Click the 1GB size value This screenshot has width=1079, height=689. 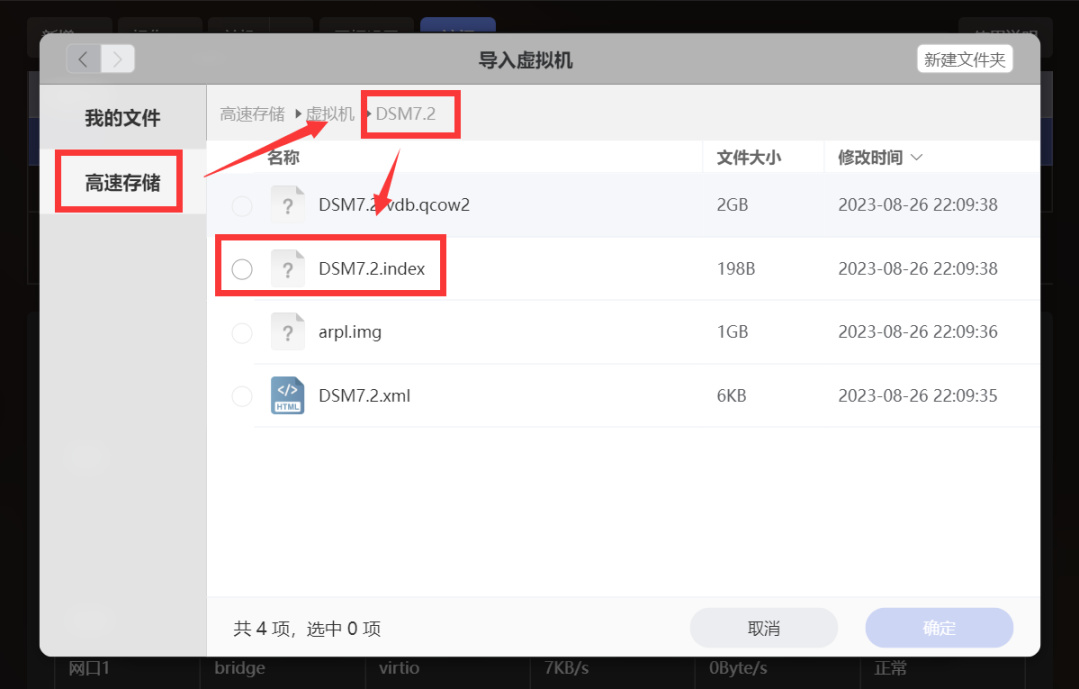732,332
